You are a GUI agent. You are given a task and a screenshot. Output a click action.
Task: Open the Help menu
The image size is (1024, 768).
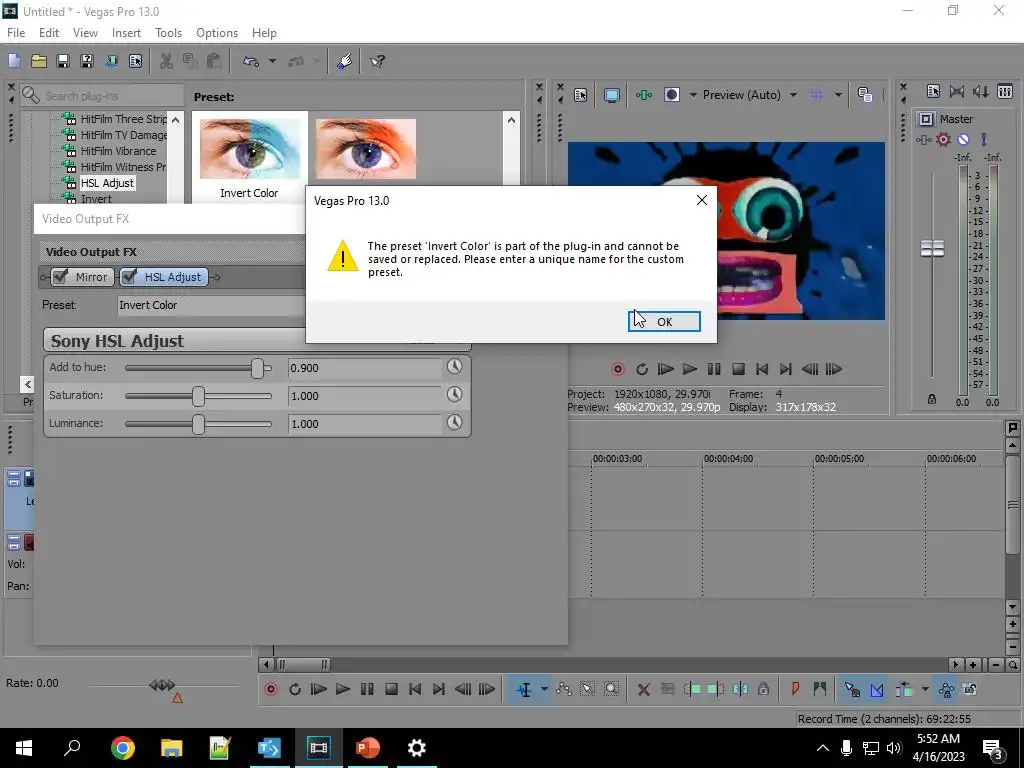pyautogui.click(x=264, y=33)
